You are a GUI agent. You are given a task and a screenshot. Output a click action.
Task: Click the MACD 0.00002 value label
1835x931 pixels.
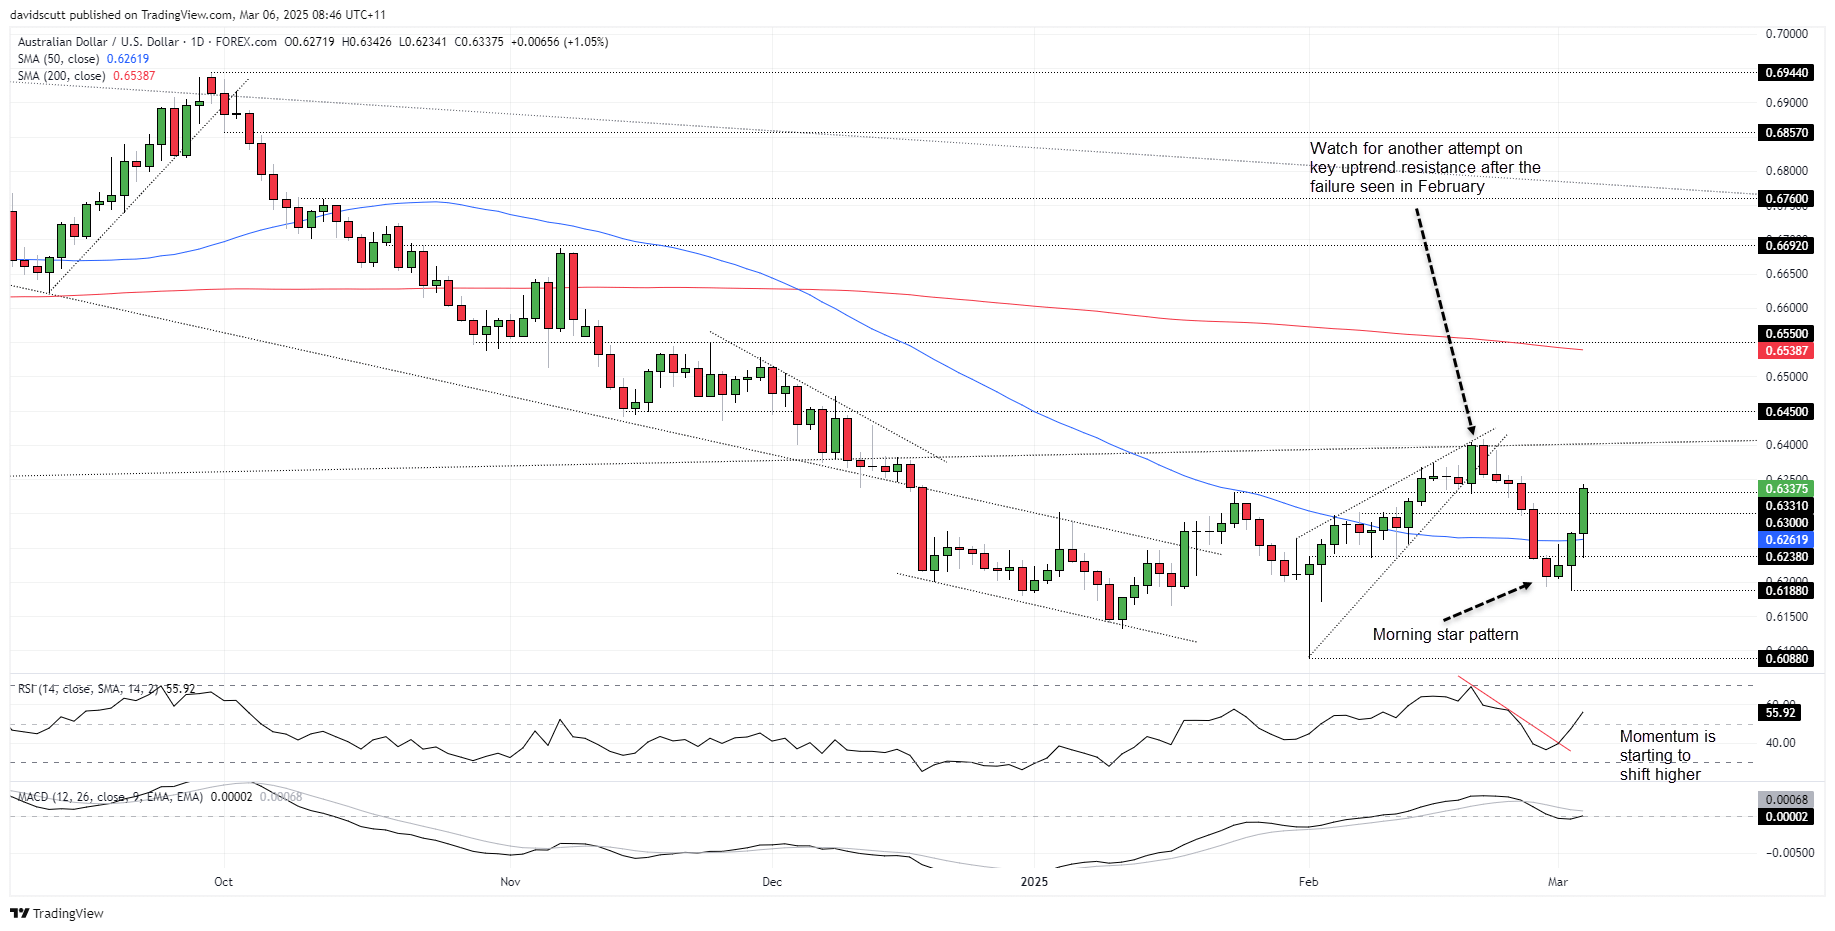coord(1786,817)
